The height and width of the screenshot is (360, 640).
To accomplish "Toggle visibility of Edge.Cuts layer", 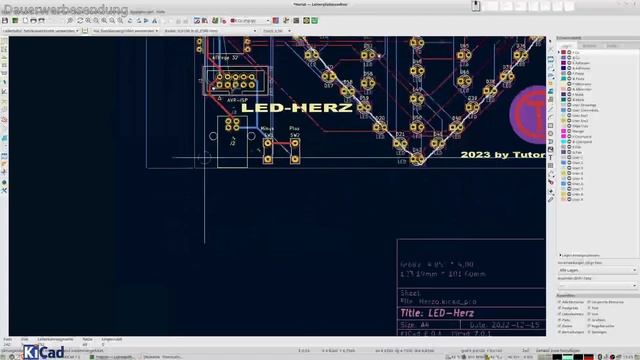I will click(x=569, y=126).
